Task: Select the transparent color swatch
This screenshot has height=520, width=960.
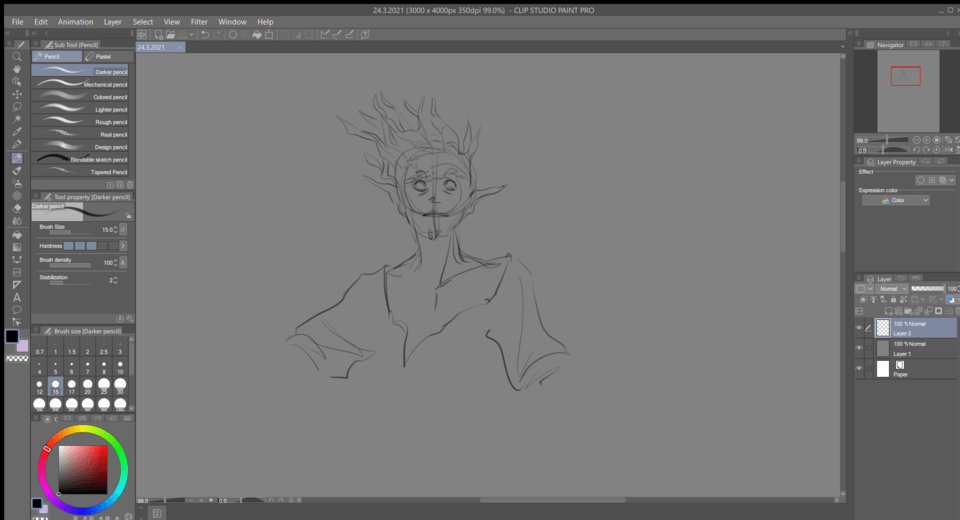Action: pyautogui.click(x=17, y=358)
